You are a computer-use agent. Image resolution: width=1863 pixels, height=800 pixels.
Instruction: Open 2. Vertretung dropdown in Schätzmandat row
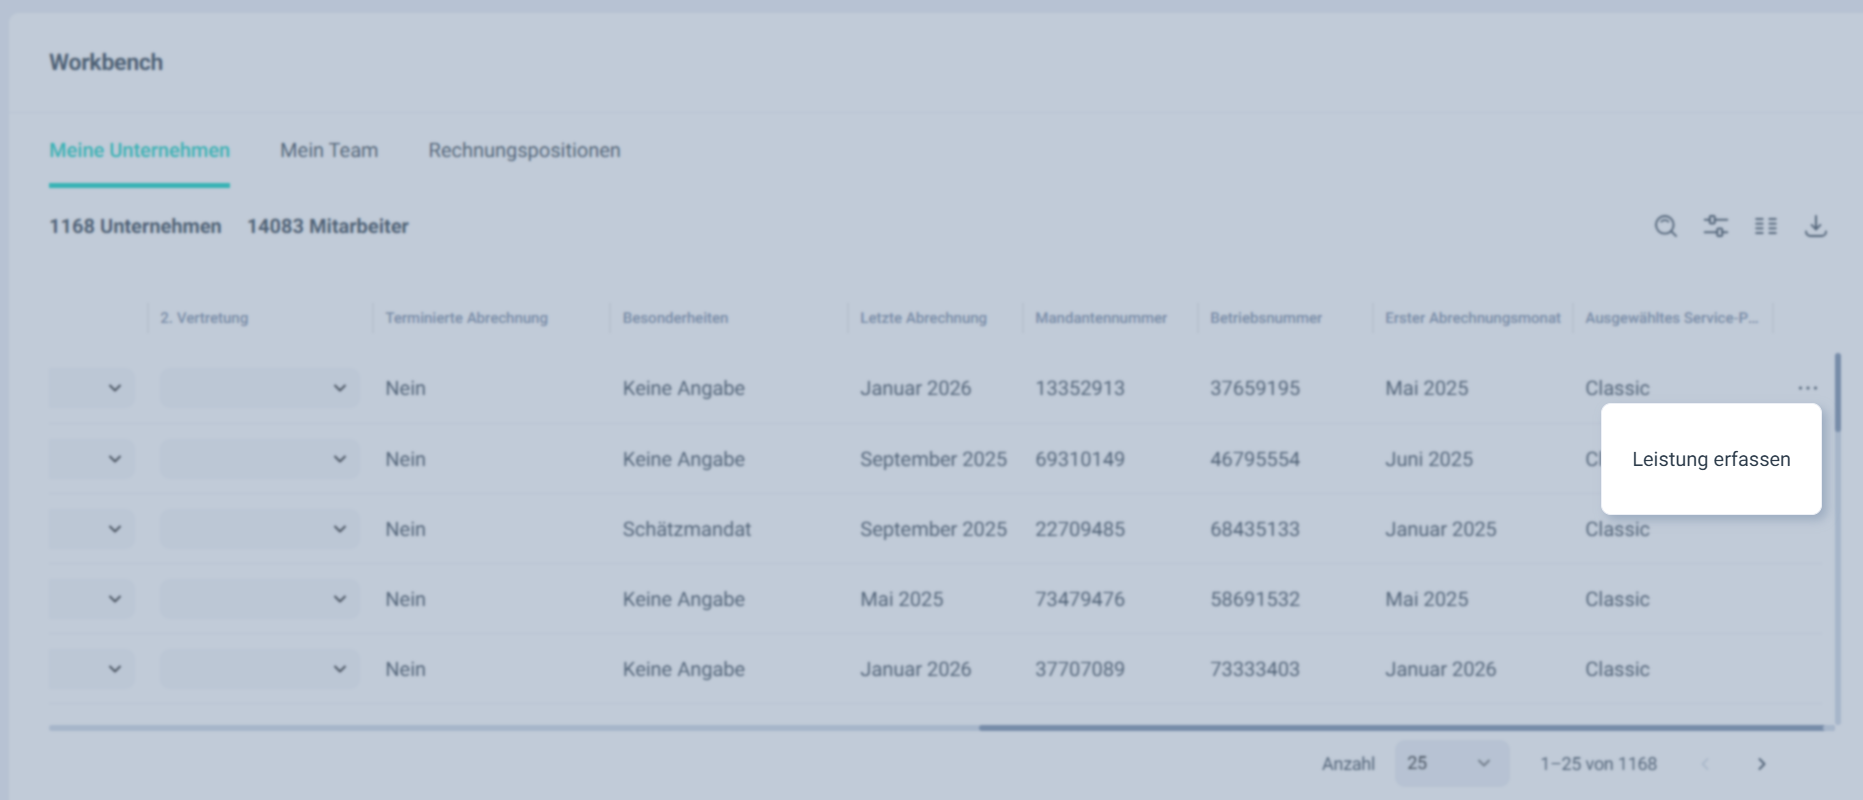[x=259, y=529]
